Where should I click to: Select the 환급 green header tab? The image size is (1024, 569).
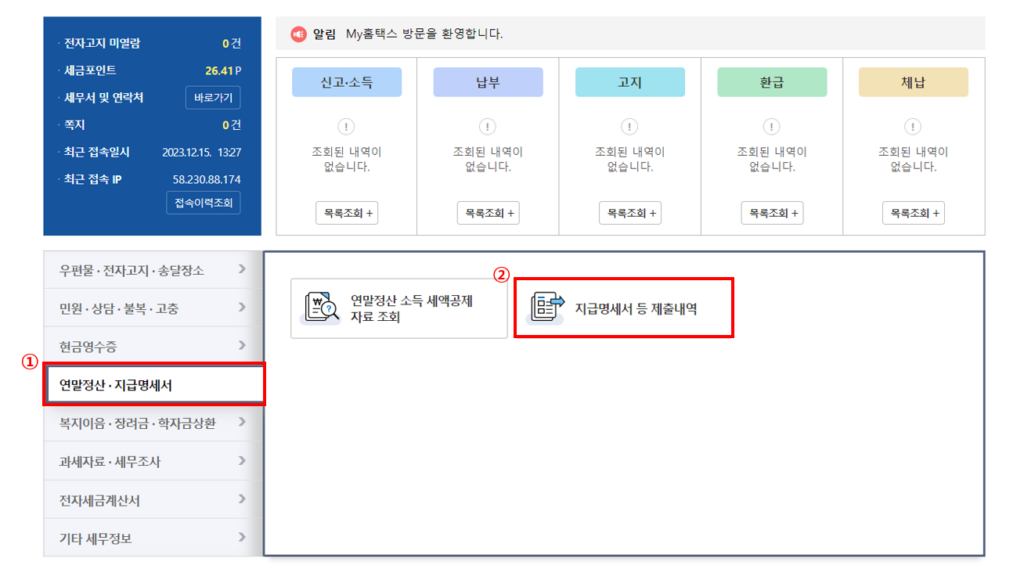point(772,82)
